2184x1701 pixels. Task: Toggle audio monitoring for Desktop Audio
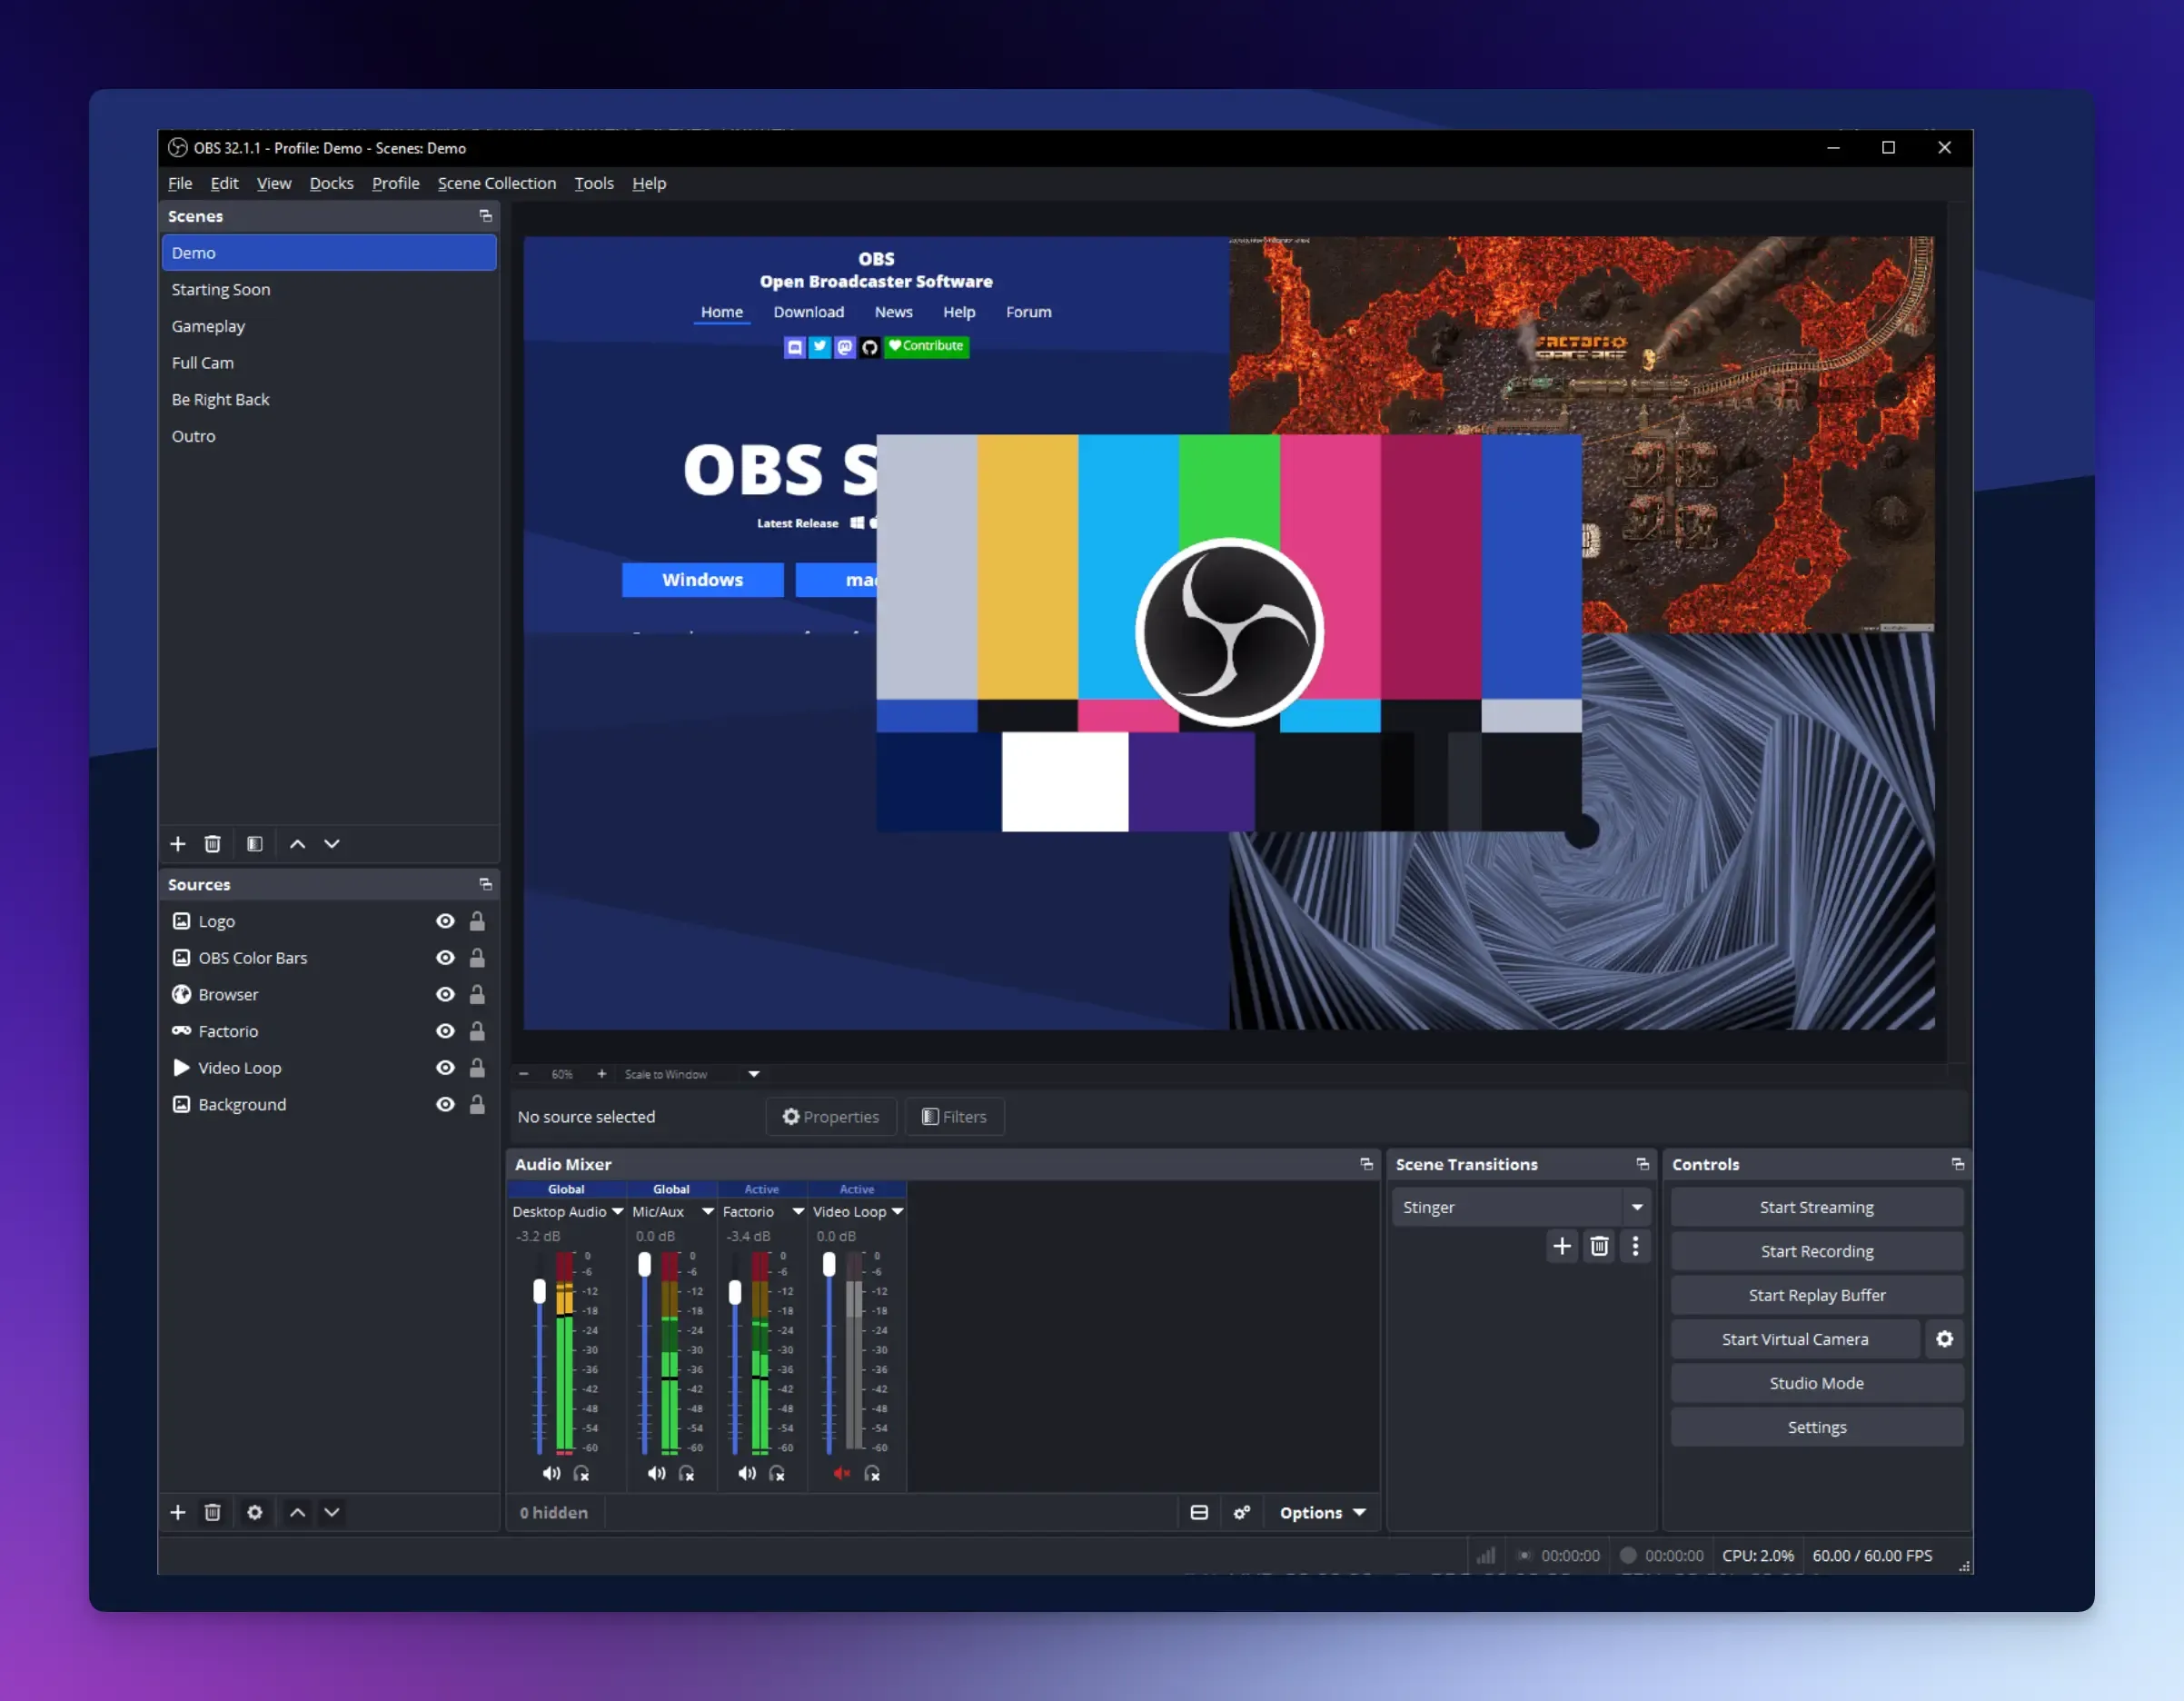tap(582, 1473)
